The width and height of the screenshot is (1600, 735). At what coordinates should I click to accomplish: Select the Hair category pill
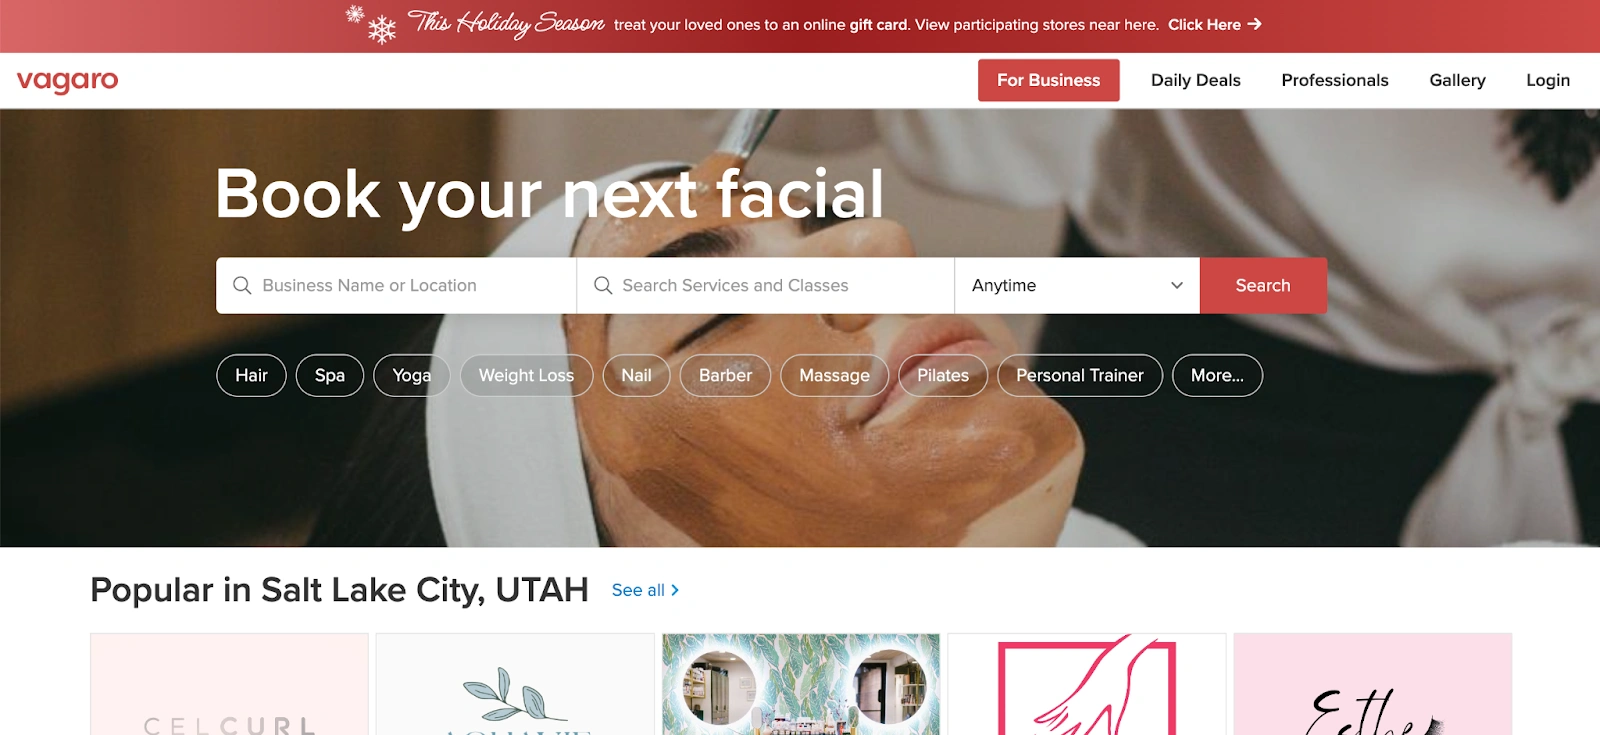tap(251, 376)
